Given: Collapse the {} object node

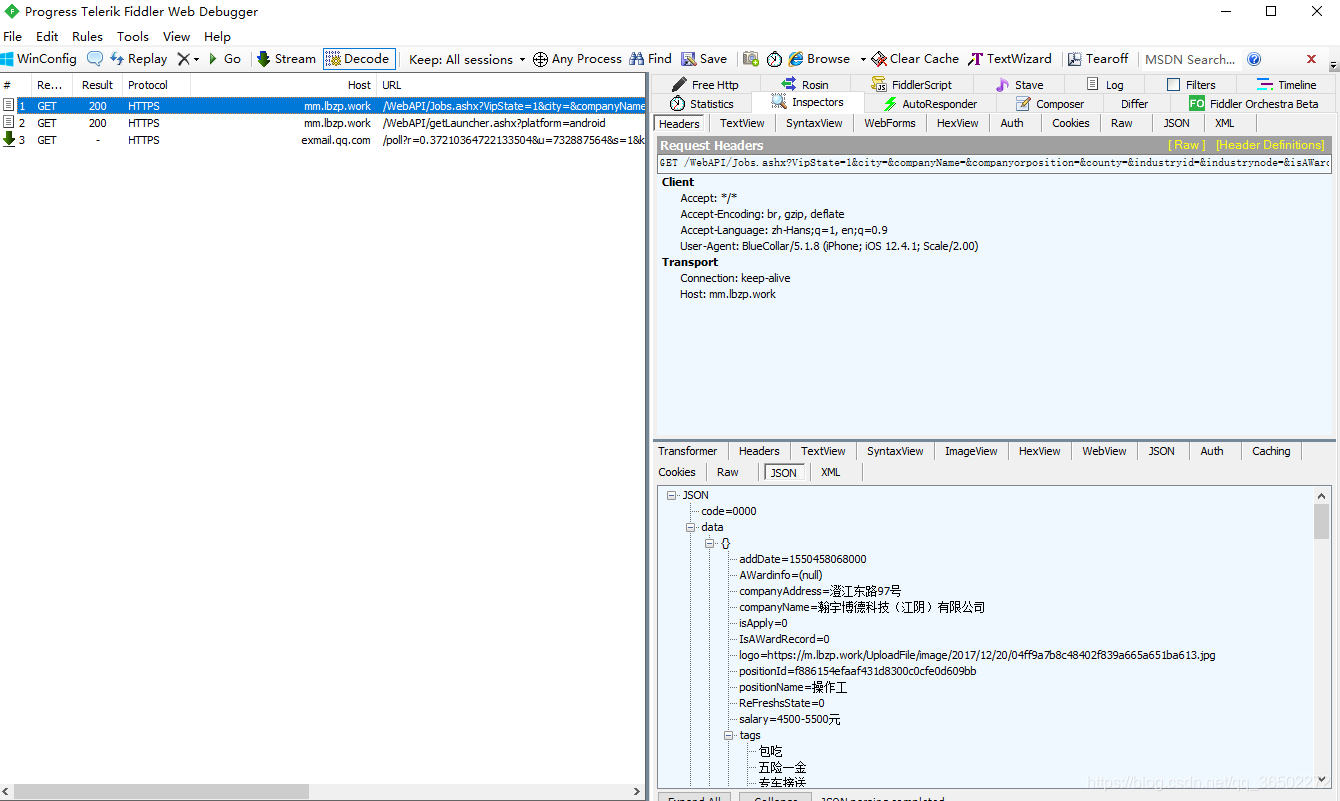Looking at the screenshot, I should (710, 543).
